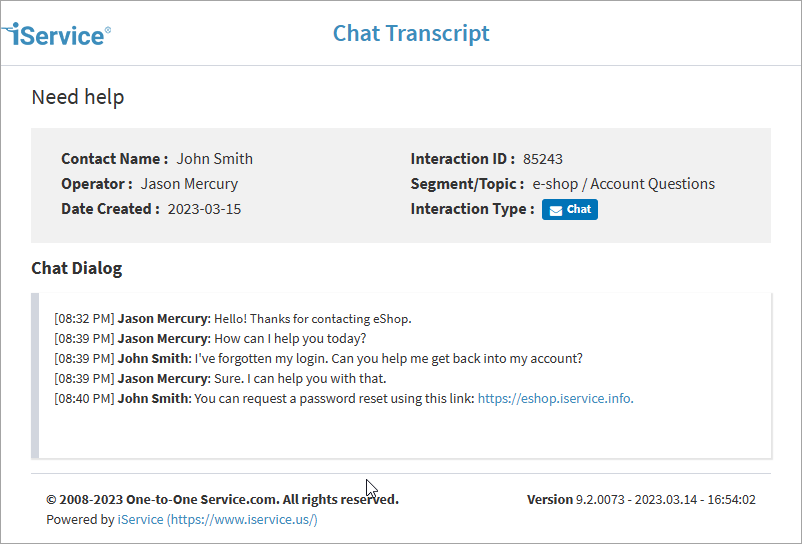
Task: Open the iService website link in the footer
Action: point(217,520)
